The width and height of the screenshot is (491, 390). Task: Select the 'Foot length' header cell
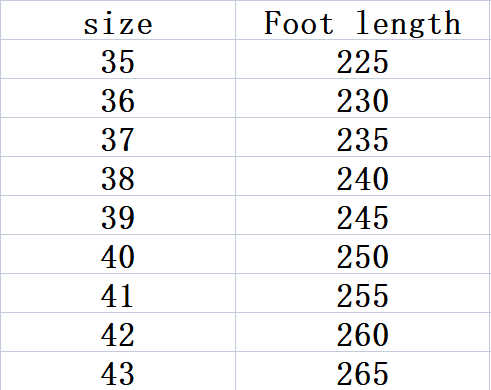(x=363, y=20)
